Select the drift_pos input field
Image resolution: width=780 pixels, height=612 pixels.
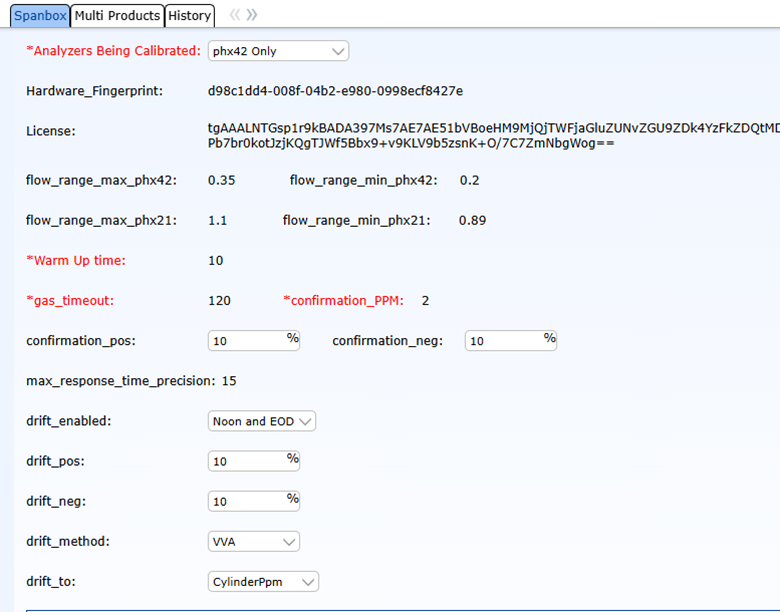coord(247,461)
